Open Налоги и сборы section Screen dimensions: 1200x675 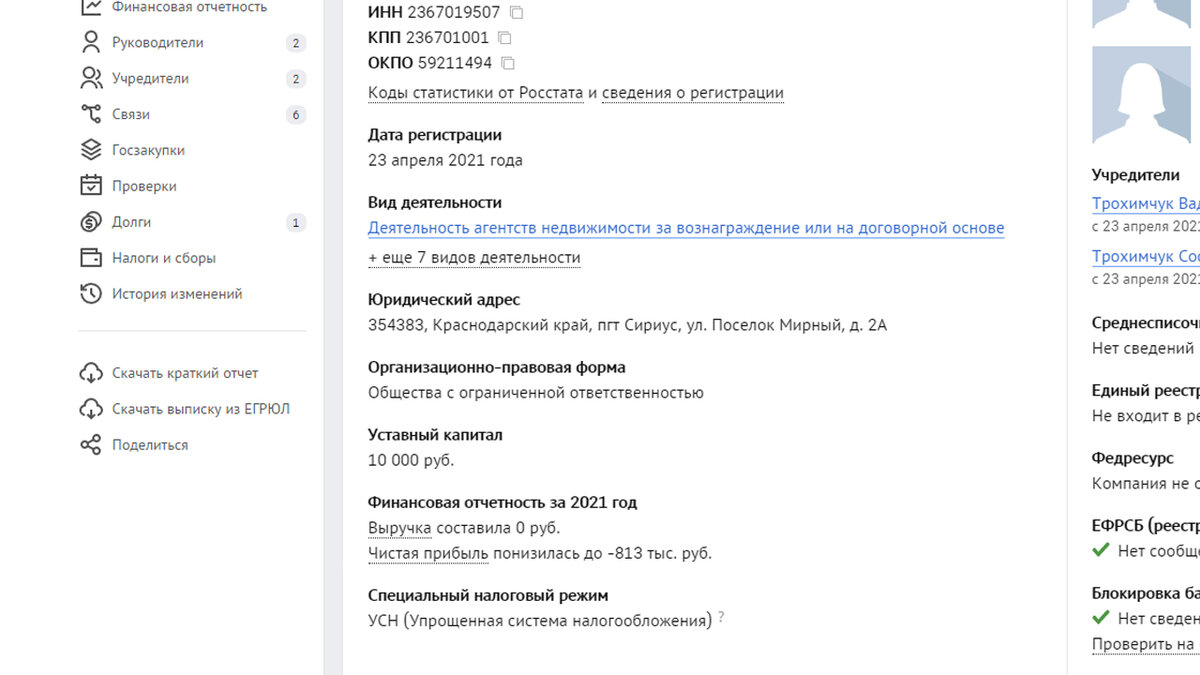[x=164, y=259]
